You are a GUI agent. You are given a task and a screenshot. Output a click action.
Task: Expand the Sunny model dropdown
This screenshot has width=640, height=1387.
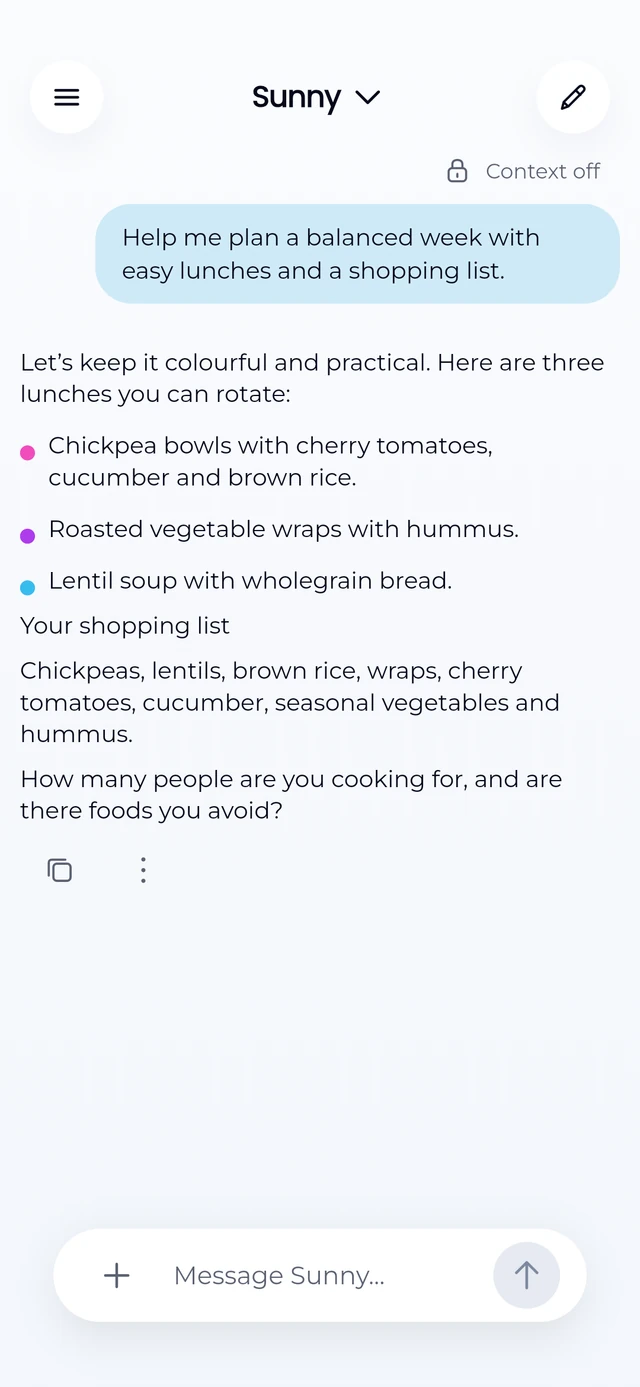[x=316, y=97]
